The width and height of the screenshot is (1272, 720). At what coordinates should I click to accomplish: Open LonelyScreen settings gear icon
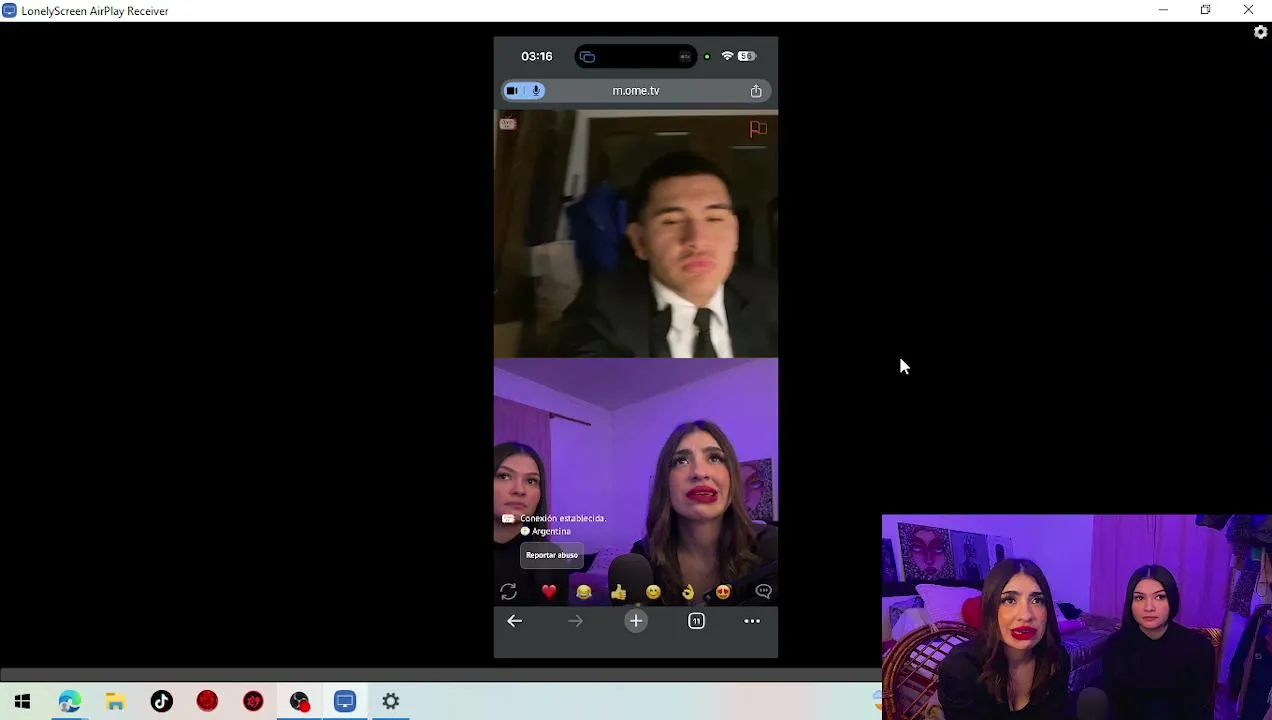(1260, 32)
